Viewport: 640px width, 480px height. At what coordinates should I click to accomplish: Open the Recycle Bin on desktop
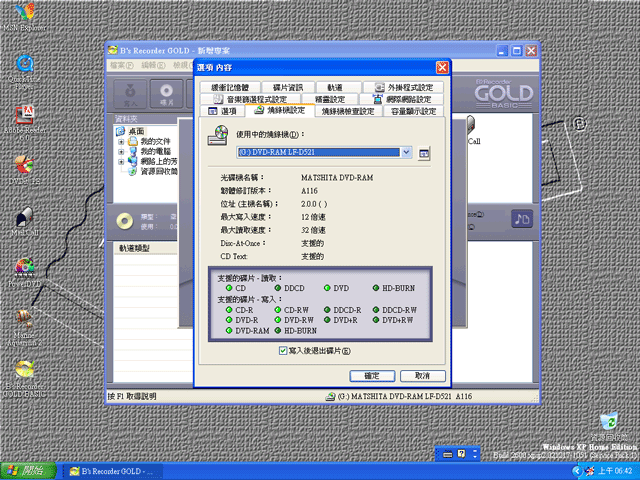click(609, 427)
